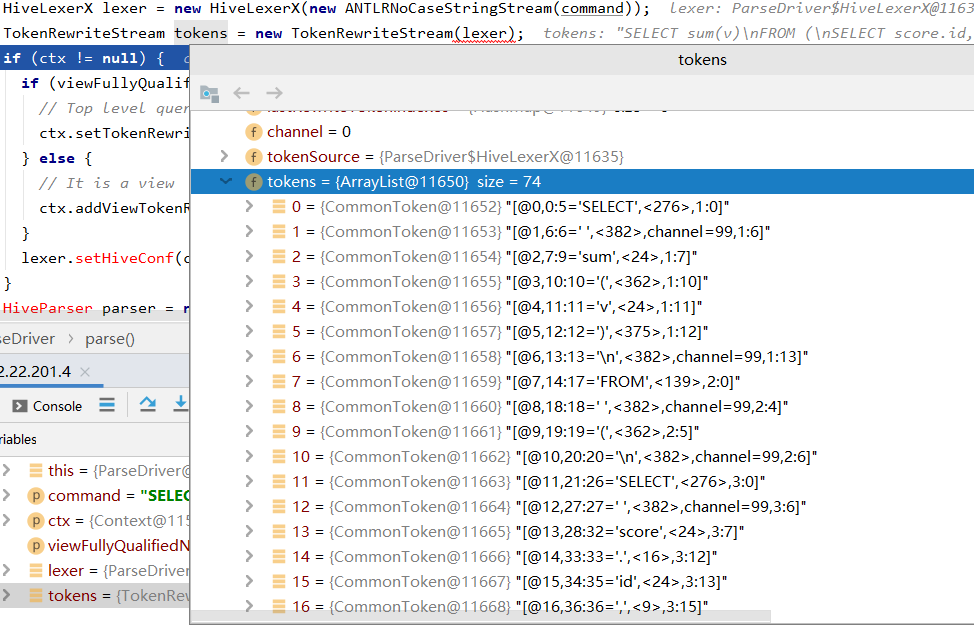Click the field icon next to tokenSource
This screenshot has width=974, height=627.
253,157
